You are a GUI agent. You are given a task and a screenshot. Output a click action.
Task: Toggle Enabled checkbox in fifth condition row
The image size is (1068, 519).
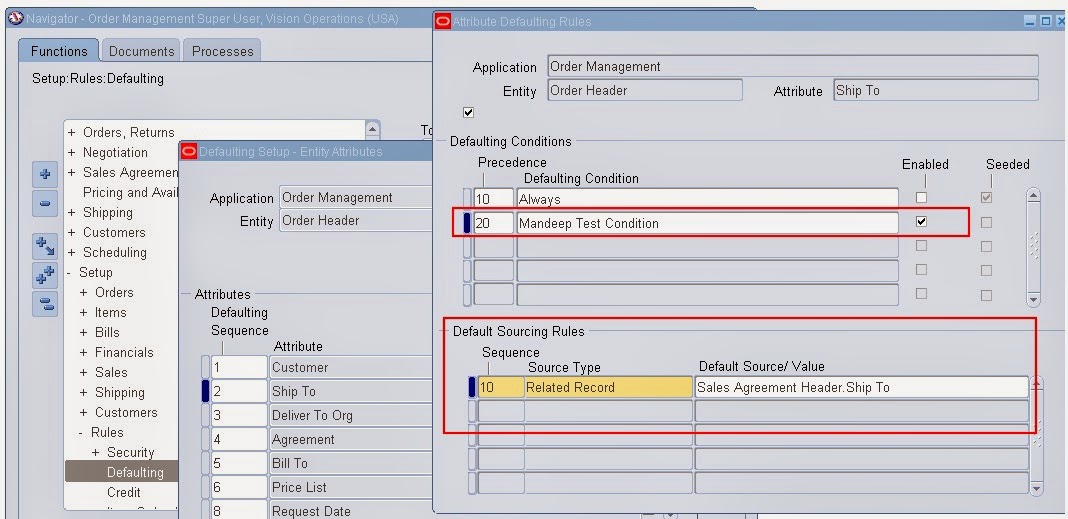tap(922, 294)
